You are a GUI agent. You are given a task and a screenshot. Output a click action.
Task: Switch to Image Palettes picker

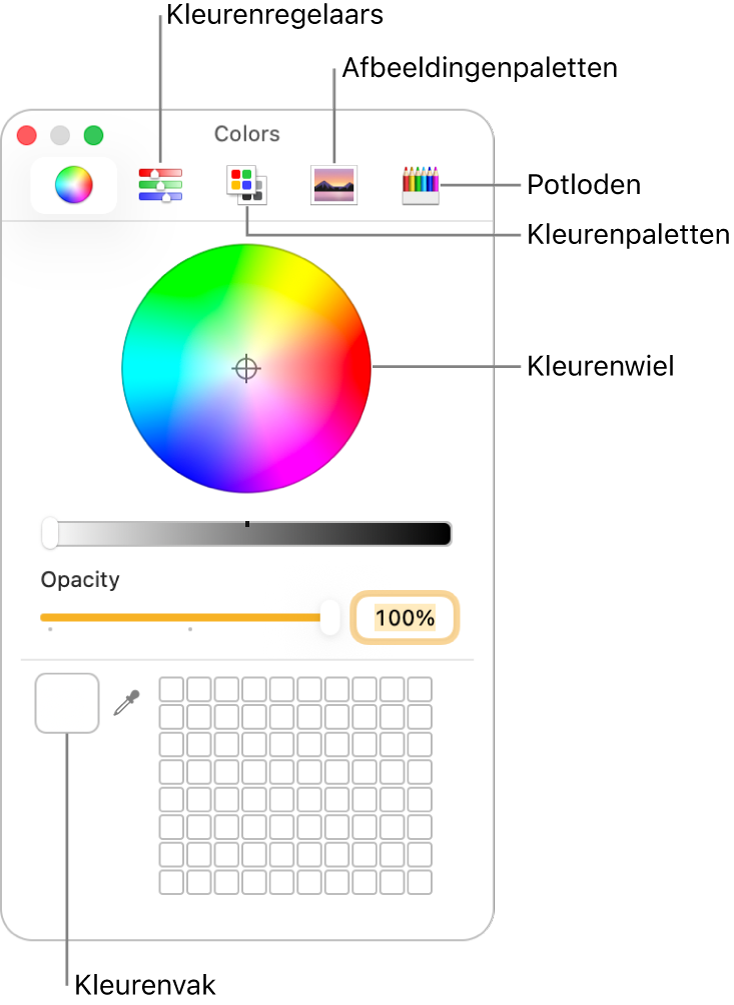334,185
